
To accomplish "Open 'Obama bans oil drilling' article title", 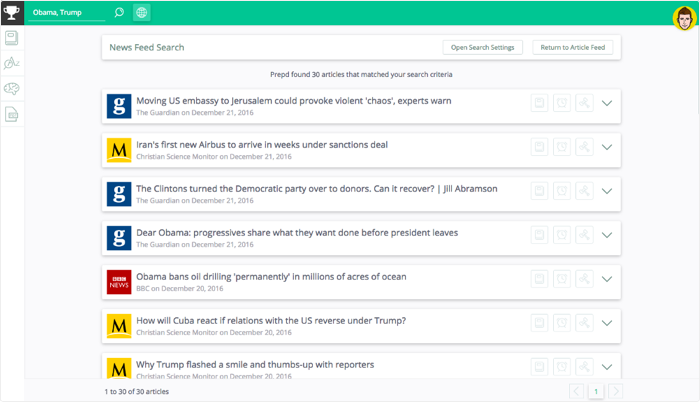I will pyautogui.click(x=271, y=277).
